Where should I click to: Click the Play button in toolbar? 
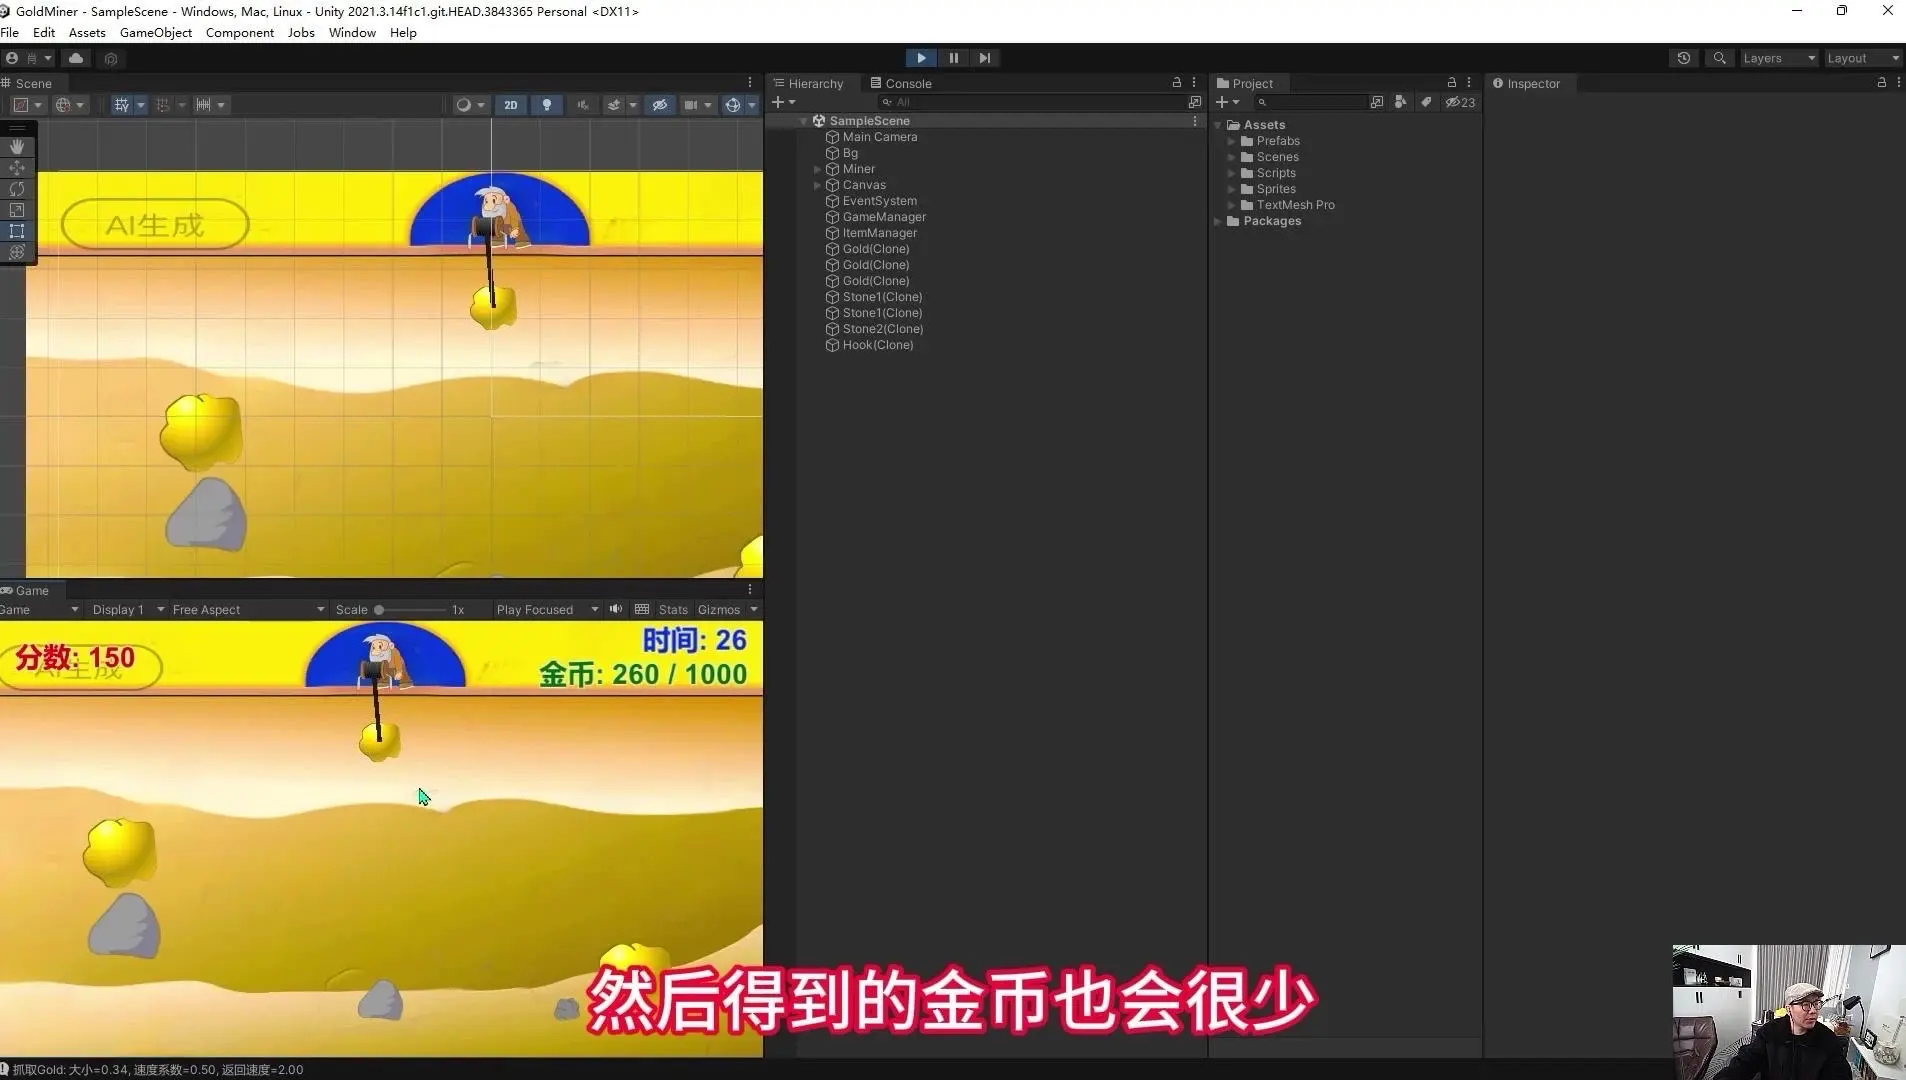click(921, 58)
